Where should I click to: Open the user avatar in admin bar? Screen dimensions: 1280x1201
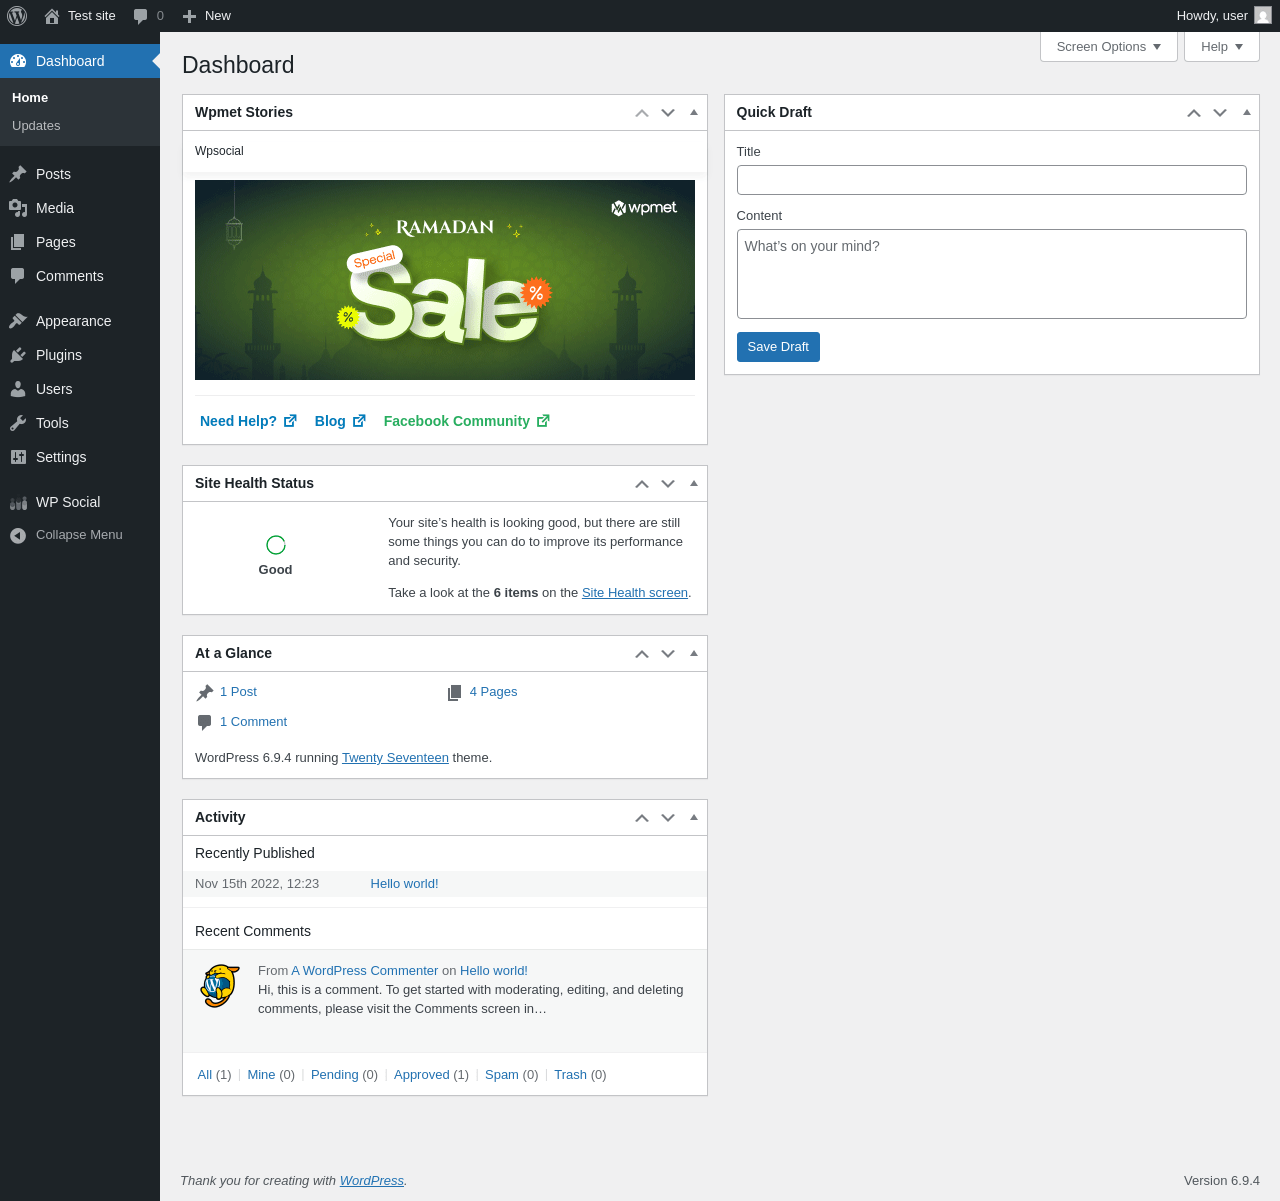1263,16
